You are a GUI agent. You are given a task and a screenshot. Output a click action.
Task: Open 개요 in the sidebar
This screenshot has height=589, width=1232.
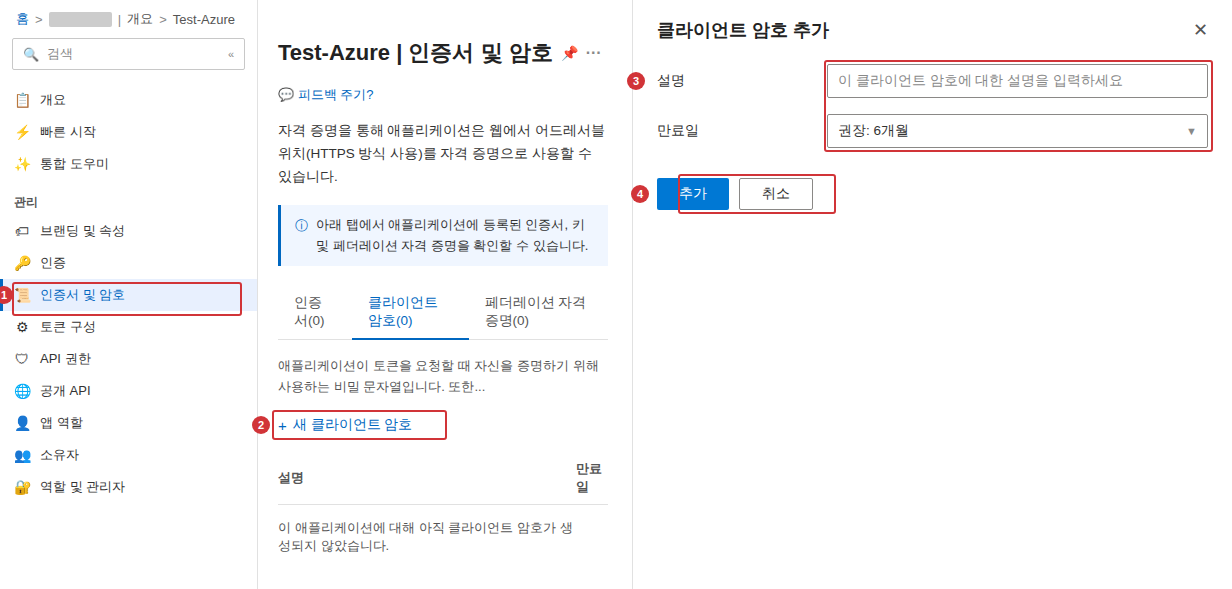click(x=128, y=100)
